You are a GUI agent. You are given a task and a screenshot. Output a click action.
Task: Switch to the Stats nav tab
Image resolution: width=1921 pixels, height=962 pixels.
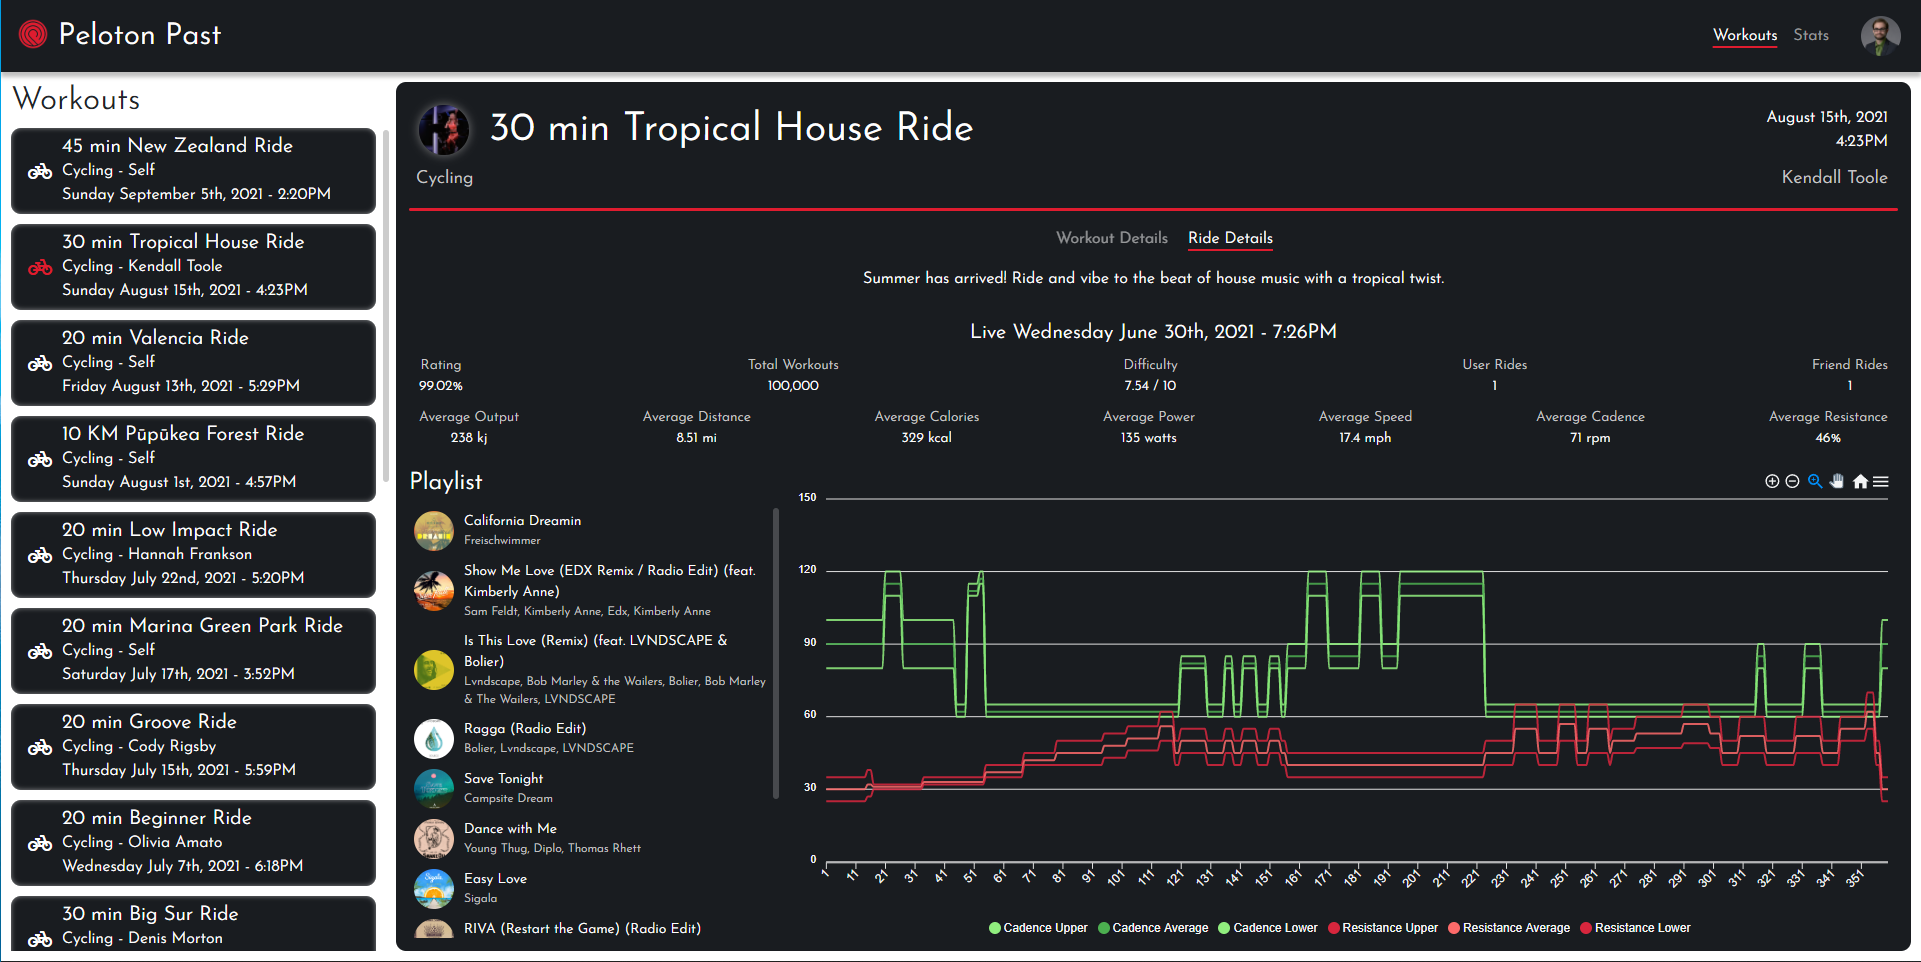tap(1811, 35)
